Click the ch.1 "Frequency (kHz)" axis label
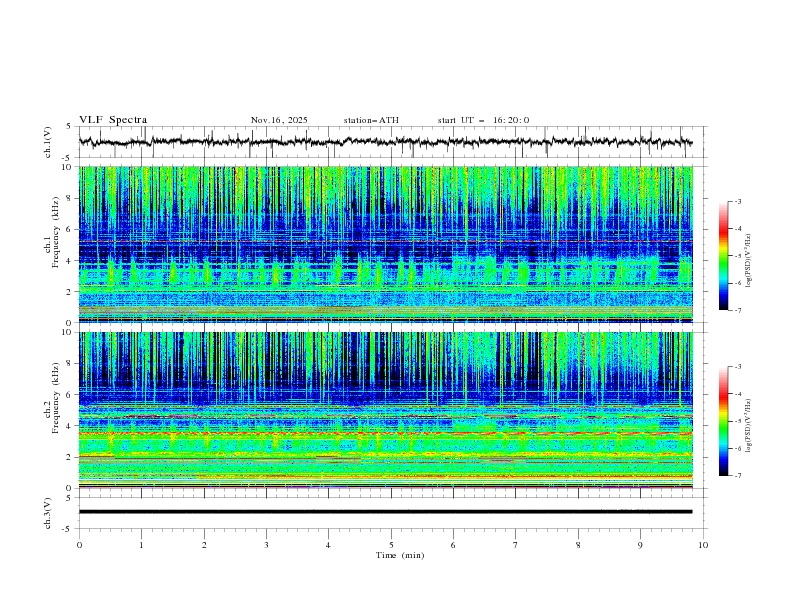This screenshot has width=792, height=612. [56, 230]
